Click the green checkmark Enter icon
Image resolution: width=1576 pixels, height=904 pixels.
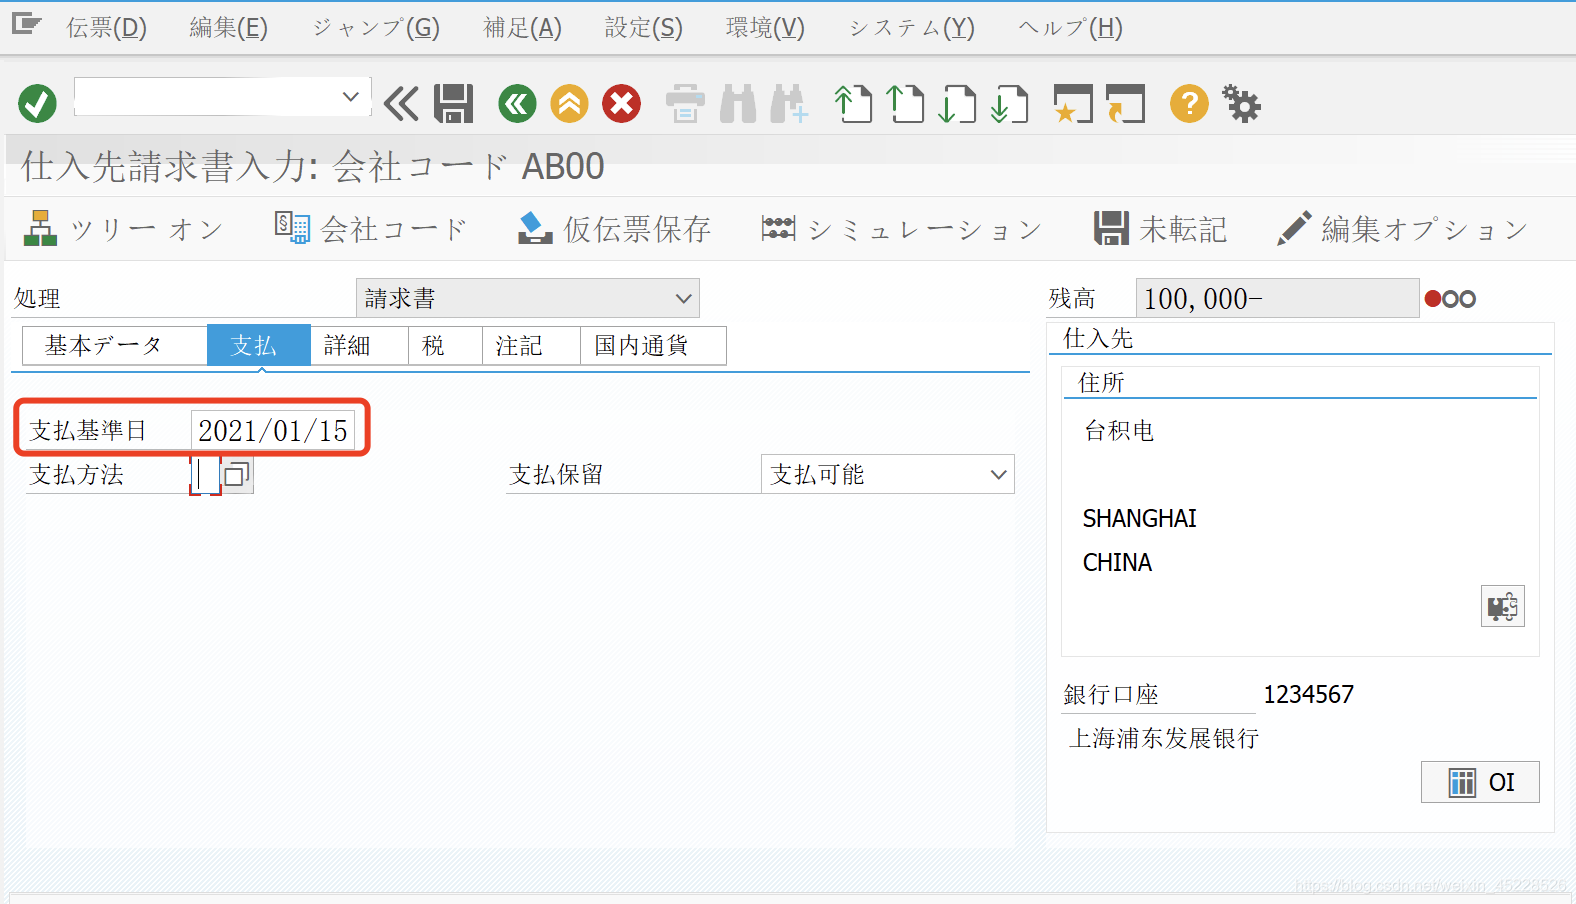click(37, 103)
